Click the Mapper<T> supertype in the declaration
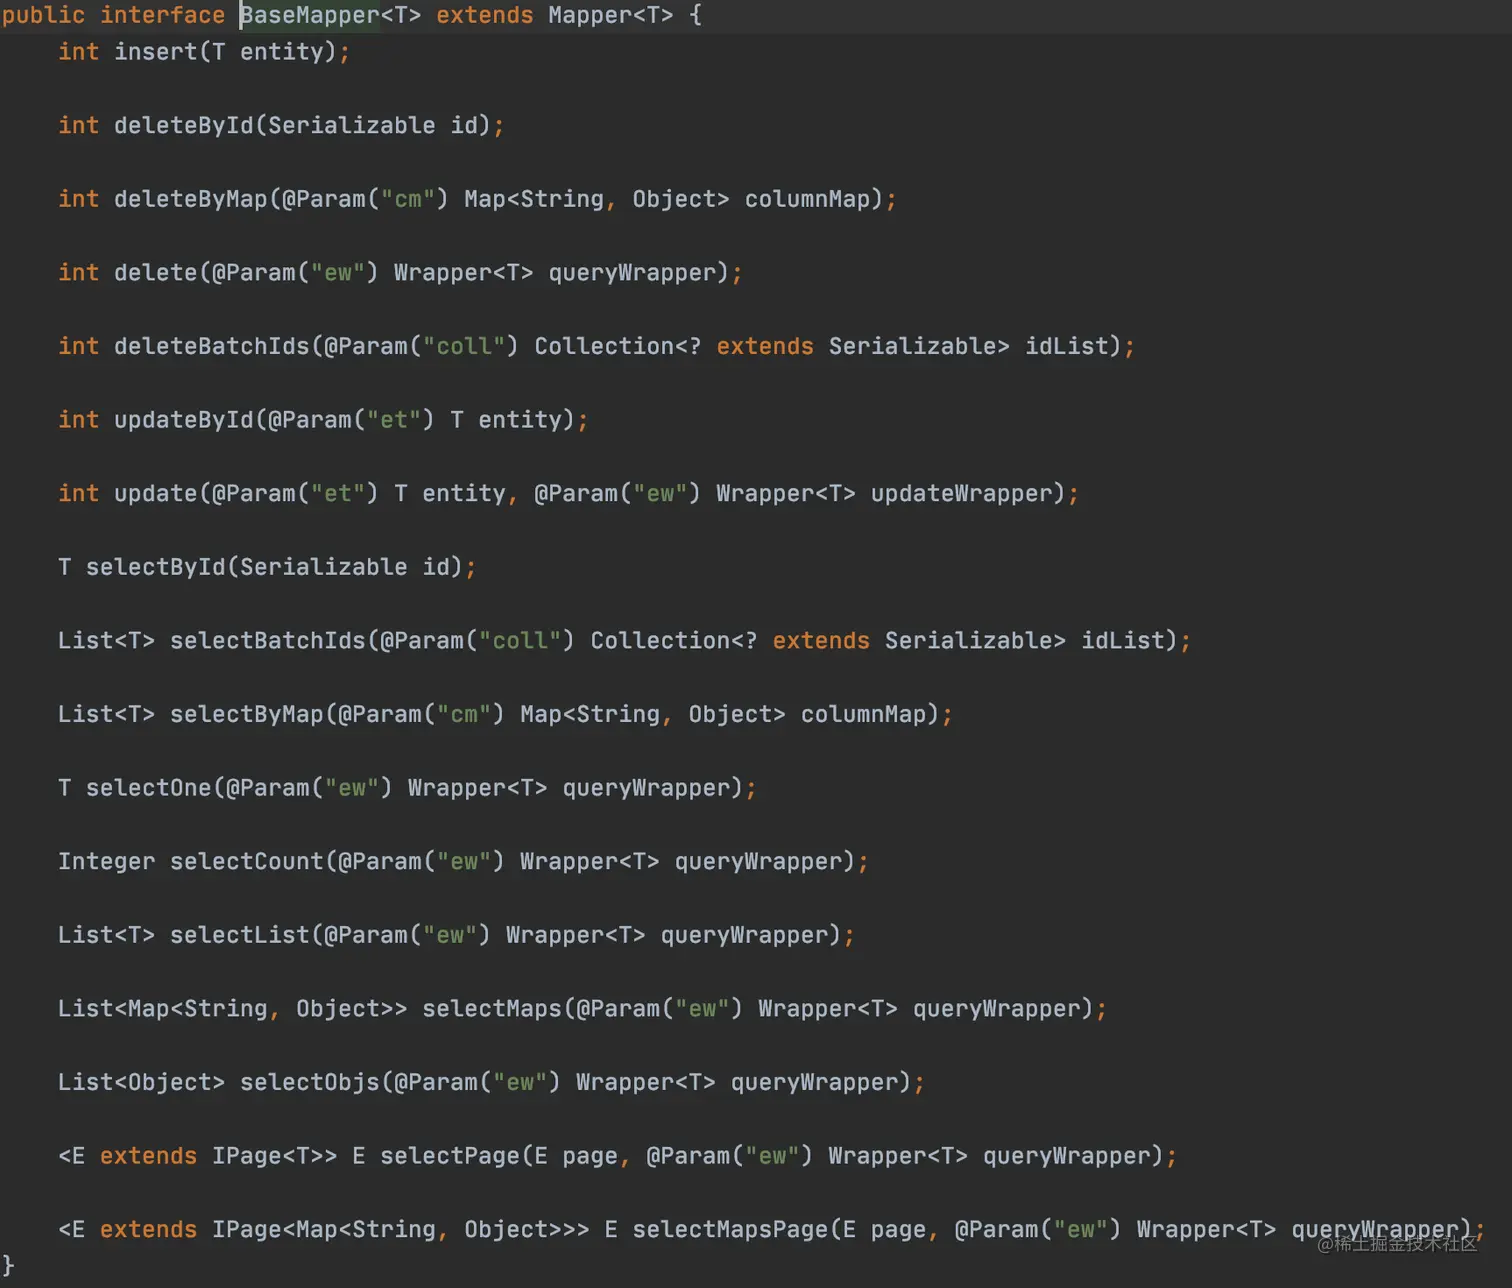The height and width of the screenshot is (1288, 1512). point(611,15)
